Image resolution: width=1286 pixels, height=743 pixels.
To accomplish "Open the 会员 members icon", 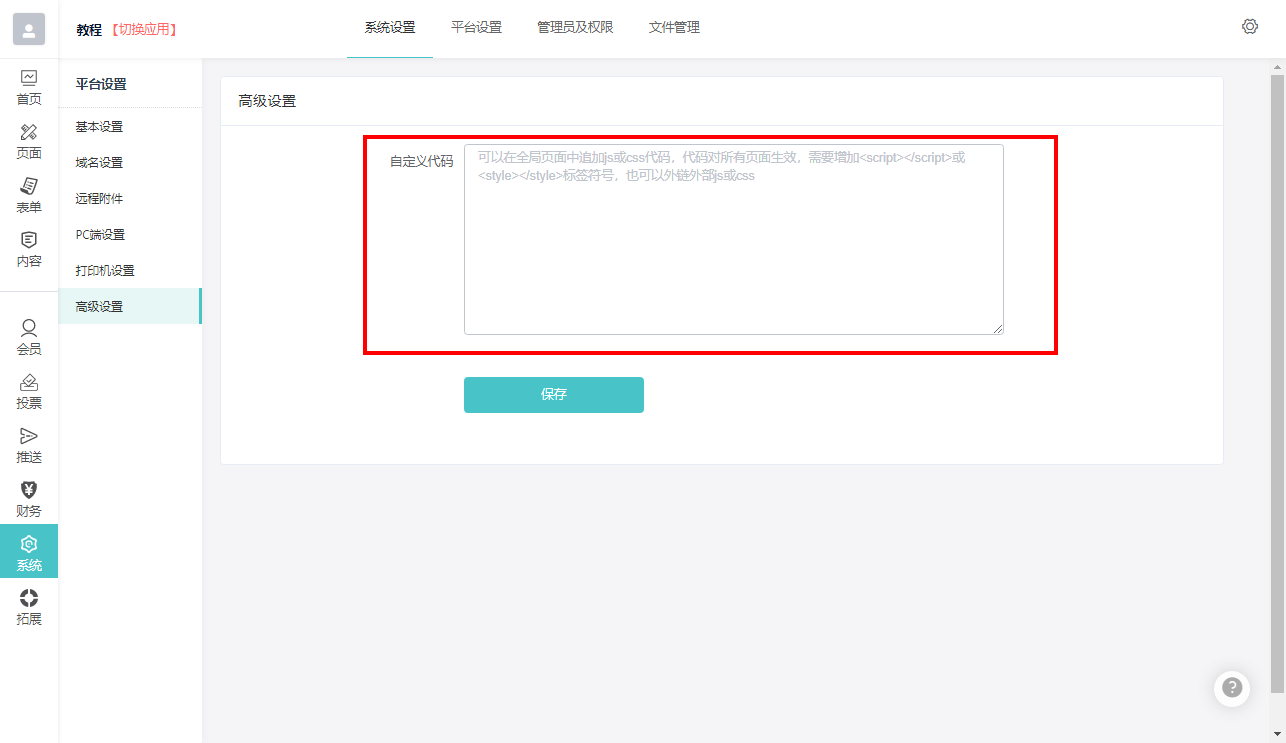I will 29,327.
